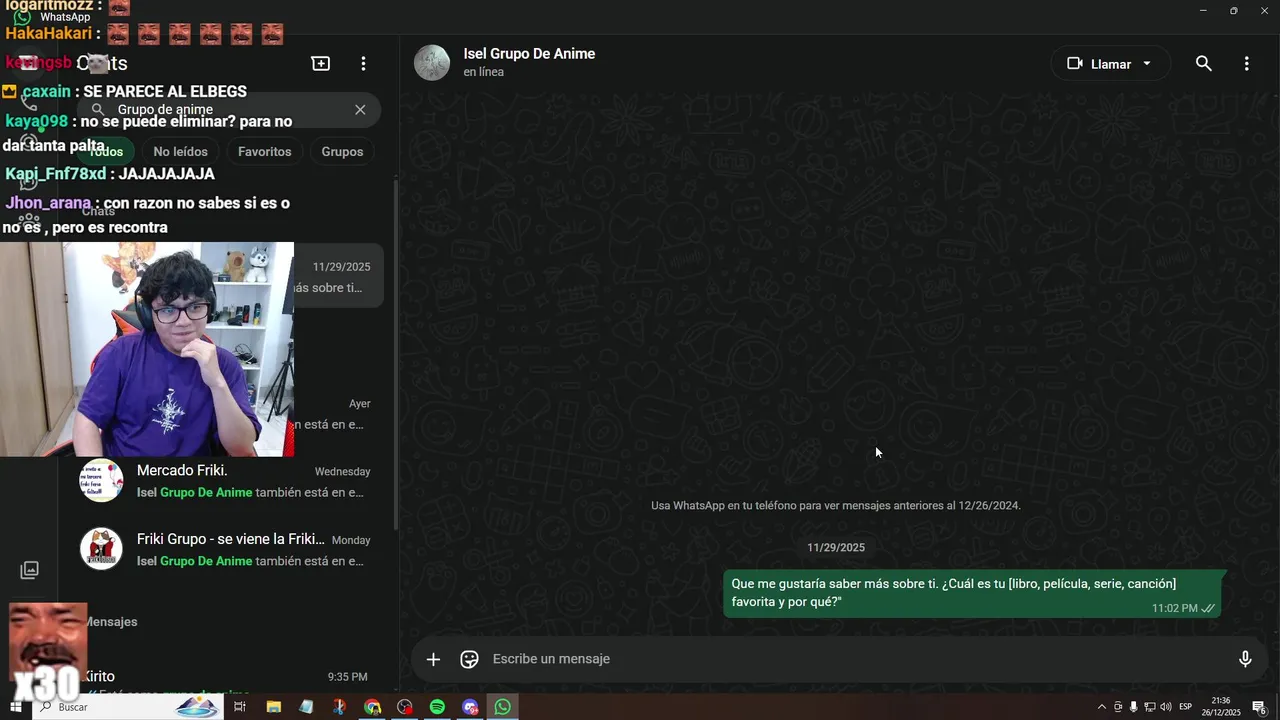Click the 'Escribe un mensaje' input field
This screenshot has height=720, width=1280.
855,659
